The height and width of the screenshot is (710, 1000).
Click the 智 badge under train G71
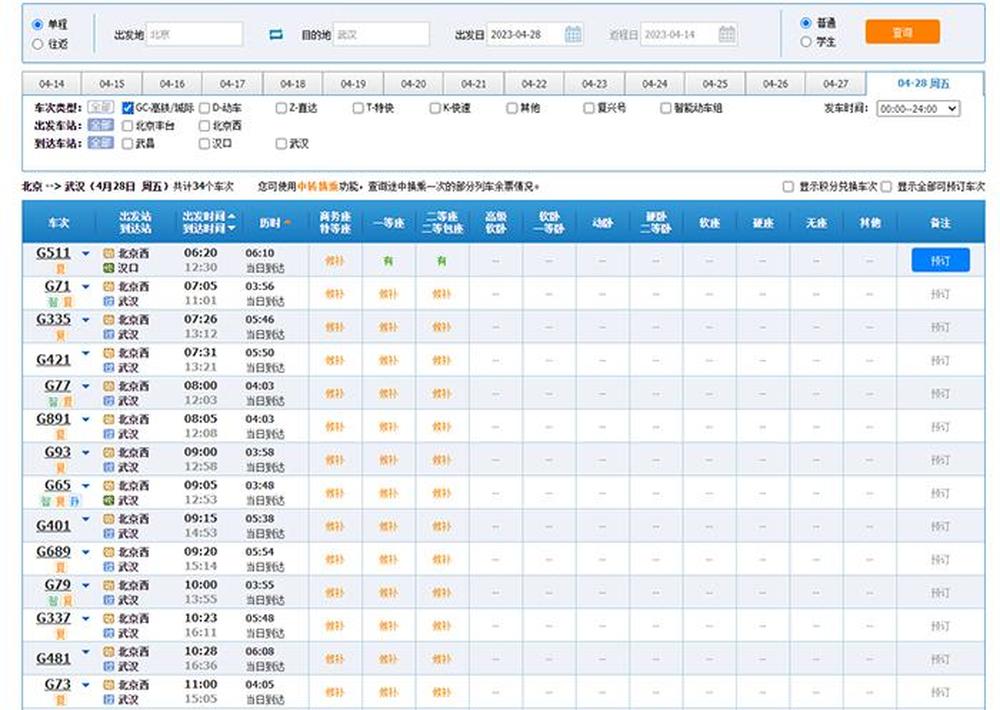(53, 300)
